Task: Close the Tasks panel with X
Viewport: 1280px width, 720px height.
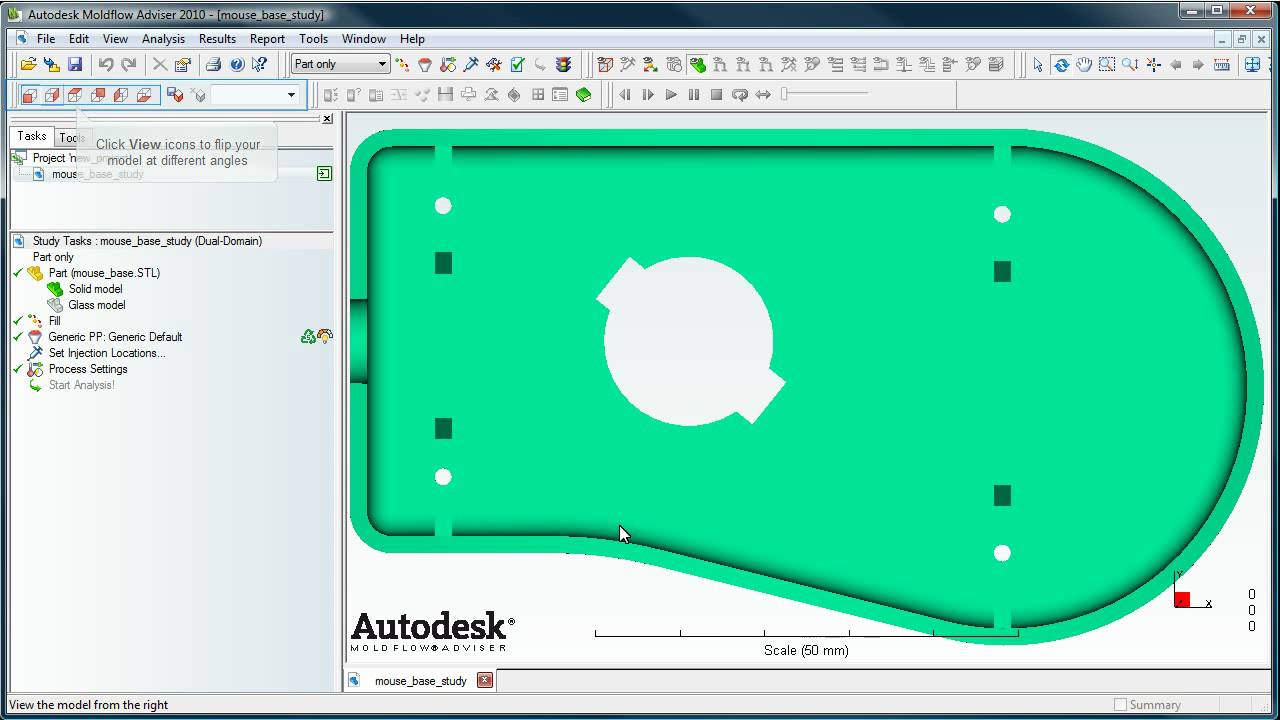Action: pyautogui.click(x=326, y=119)
